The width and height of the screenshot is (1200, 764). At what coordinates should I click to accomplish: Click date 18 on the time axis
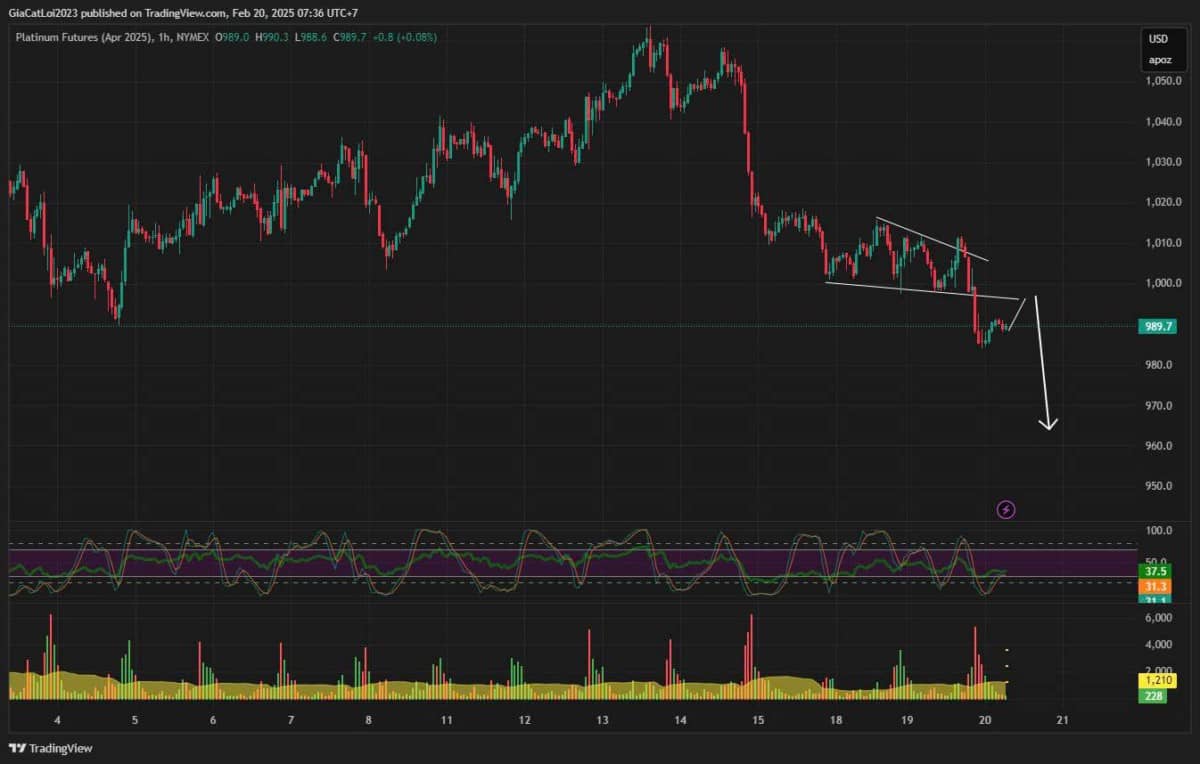pyautogui.click(x=836, y=720)
